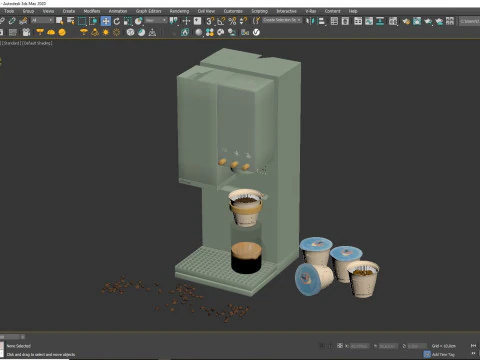
Task: Open the Interactive menu
Action: pyautogui.click(x=286, y=11)
